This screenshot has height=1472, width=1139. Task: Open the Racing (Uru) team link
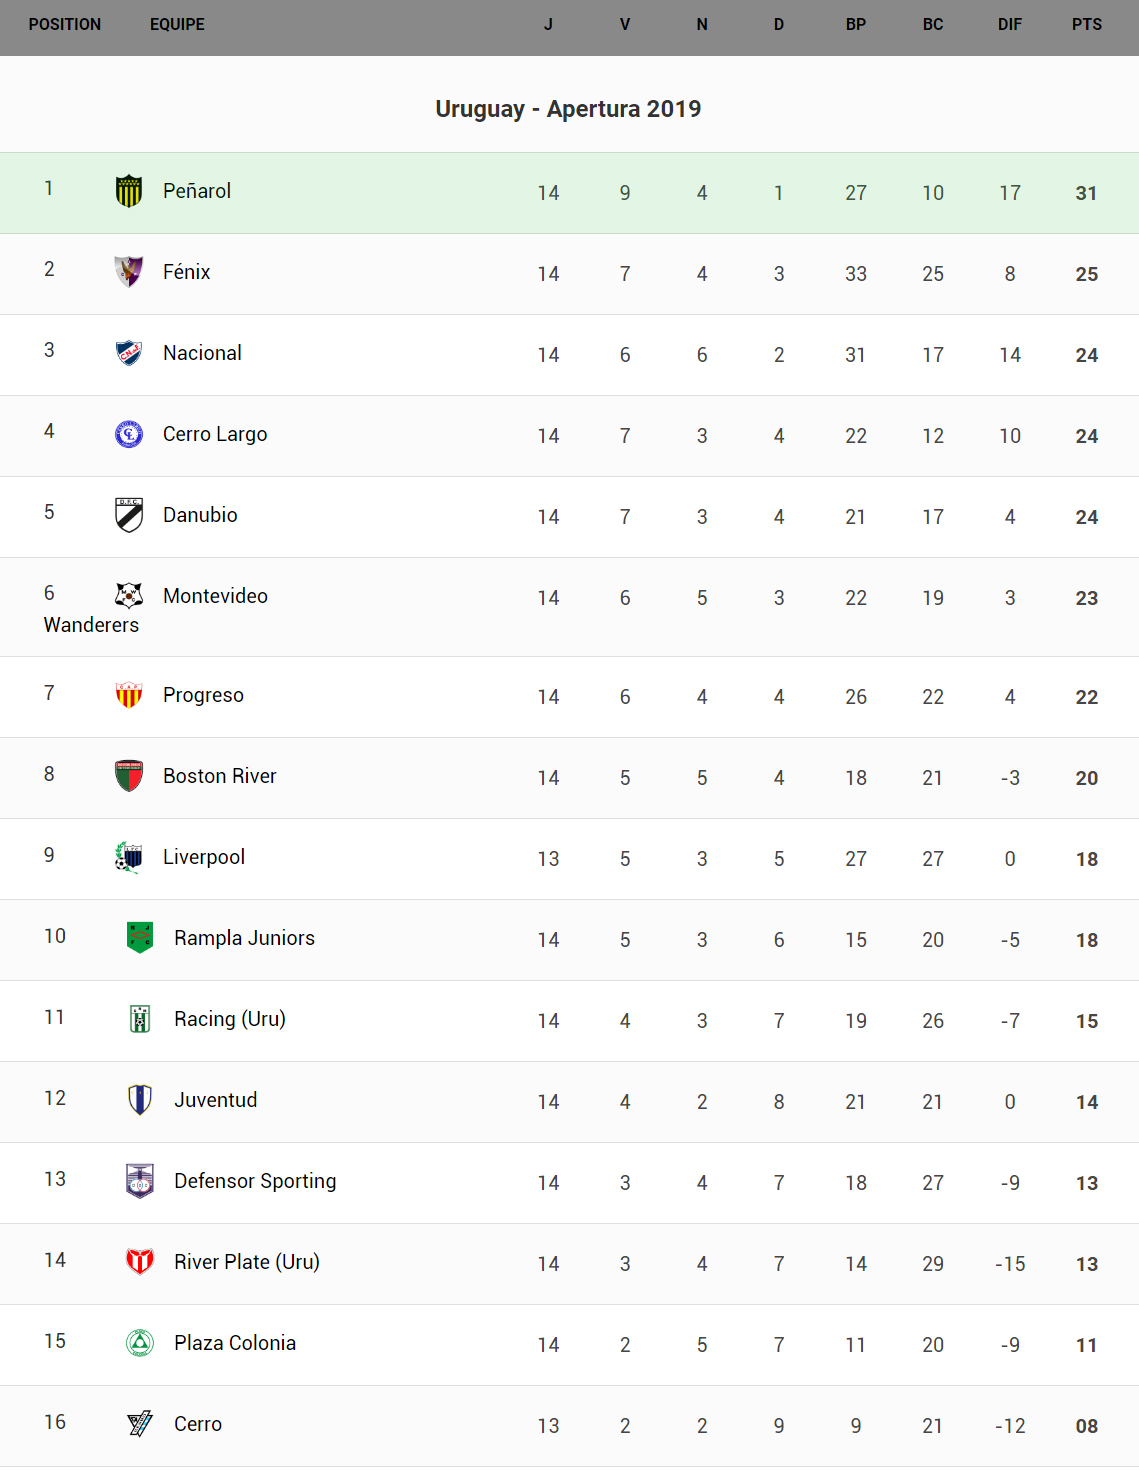(230, 1019)
